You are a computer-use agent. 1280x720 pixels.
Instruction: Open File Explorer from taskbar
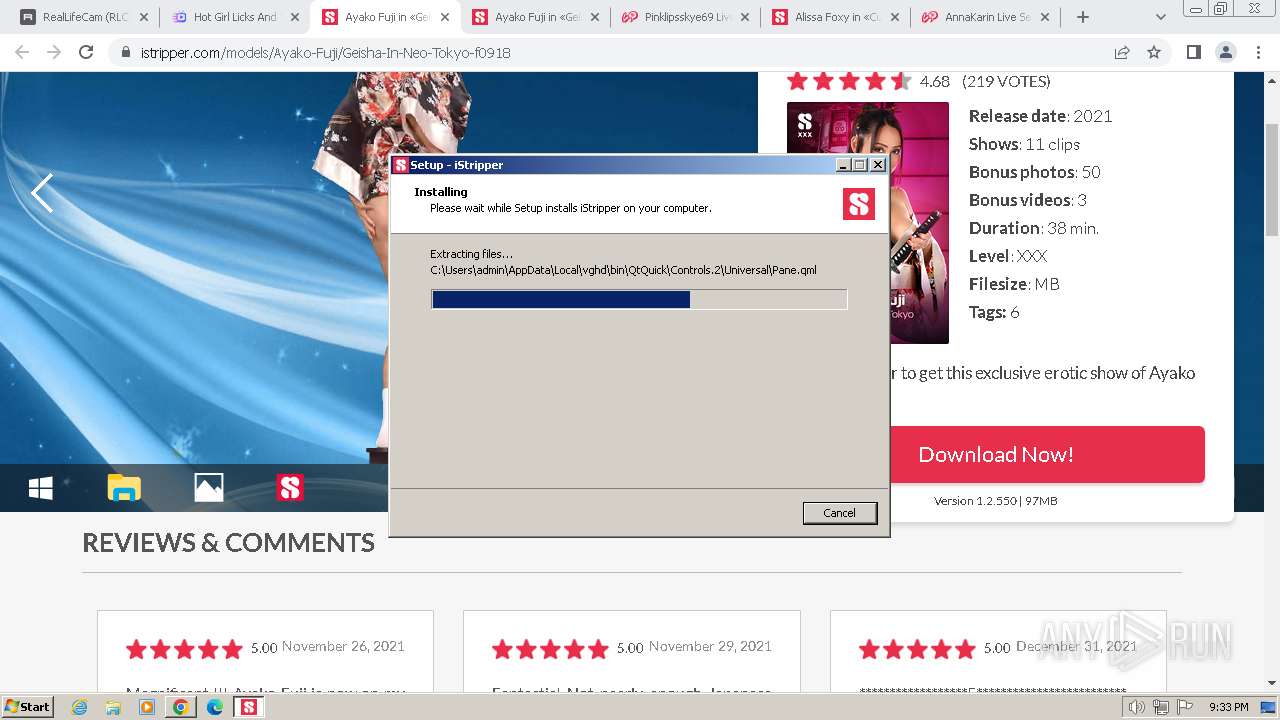pos(113,707)
